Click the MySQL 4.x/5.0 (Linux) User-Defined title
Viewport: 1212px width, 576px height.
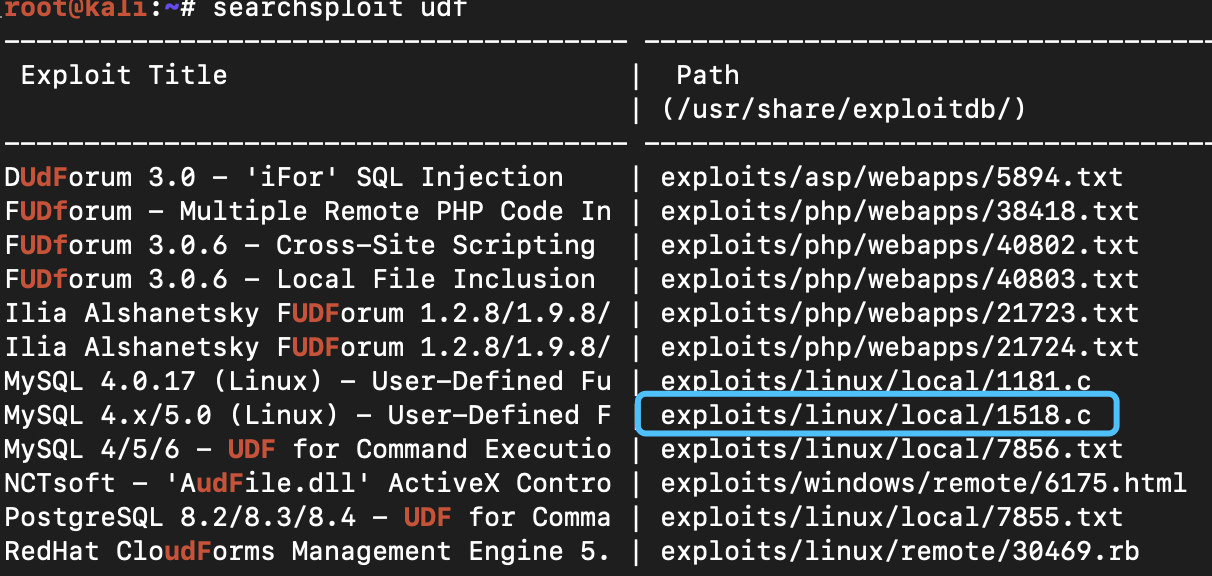click(x=308, y=415)
